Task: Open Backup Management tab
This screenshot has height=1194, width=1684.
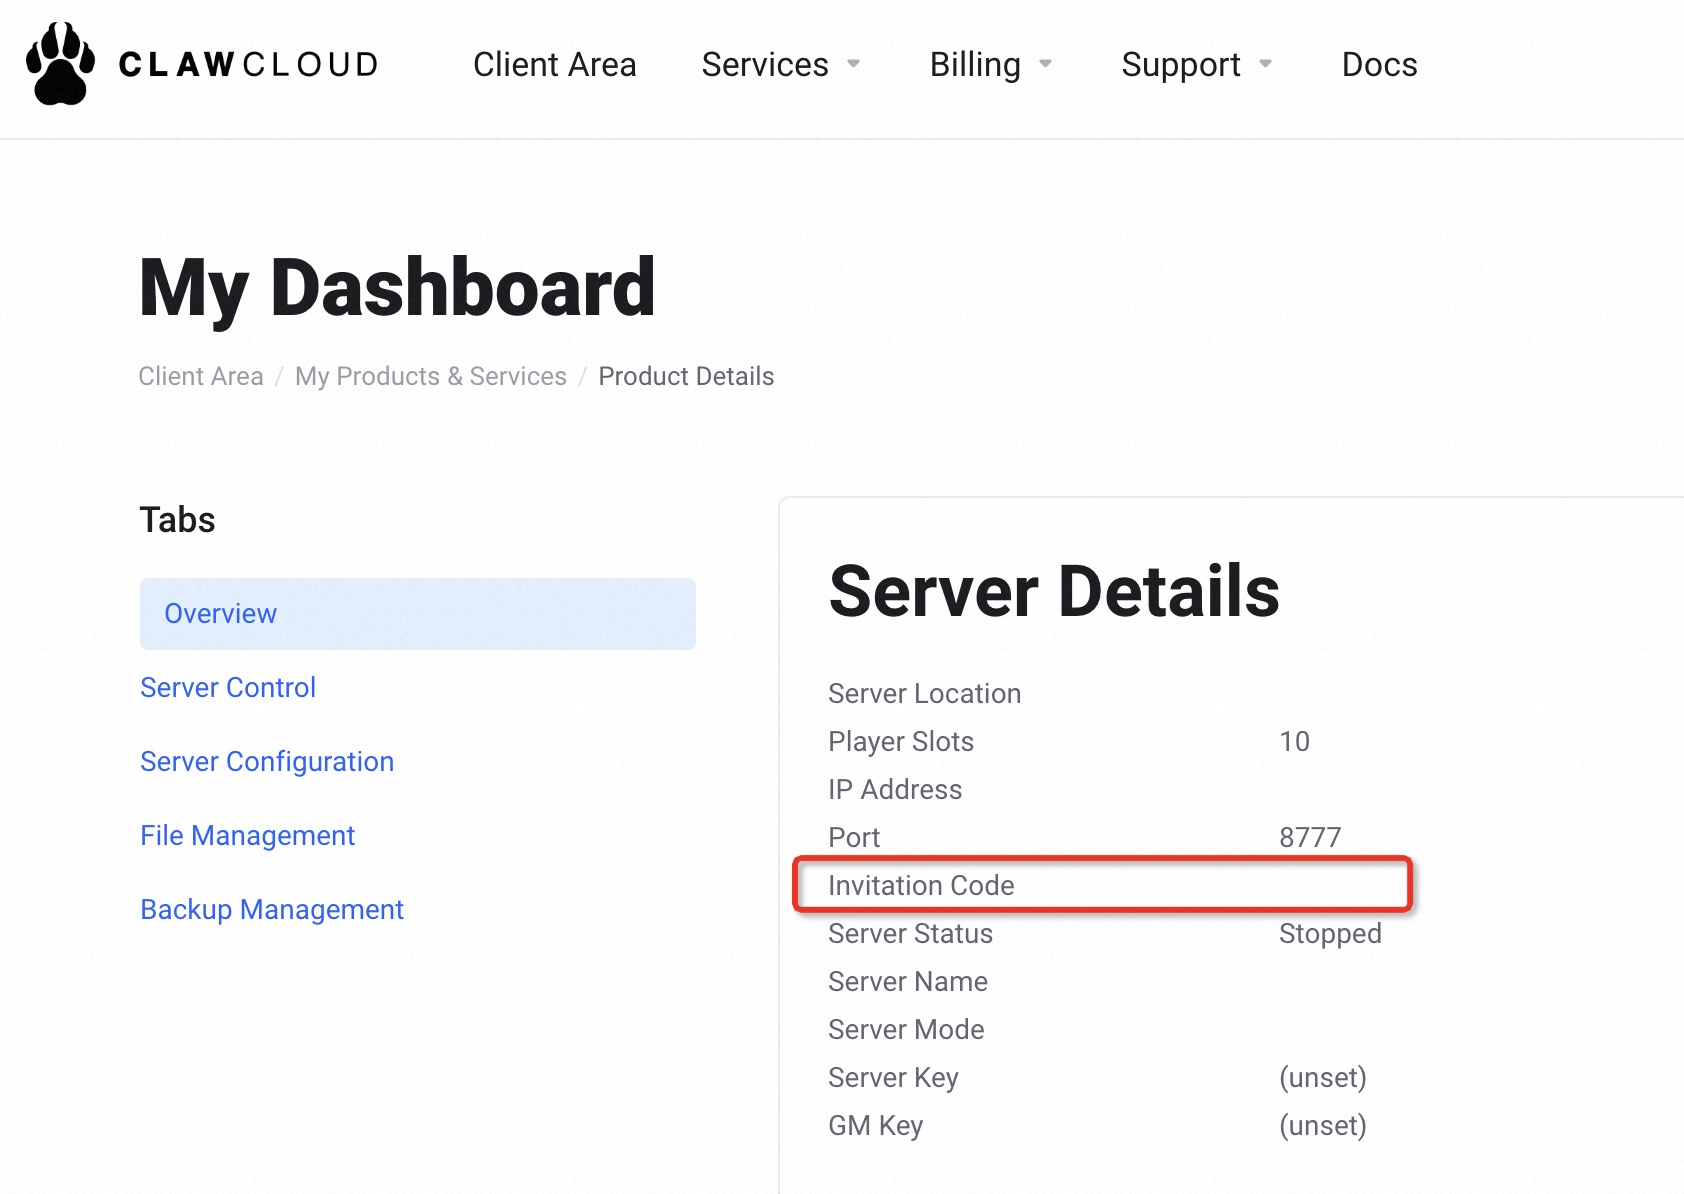Action: (271, 910)
